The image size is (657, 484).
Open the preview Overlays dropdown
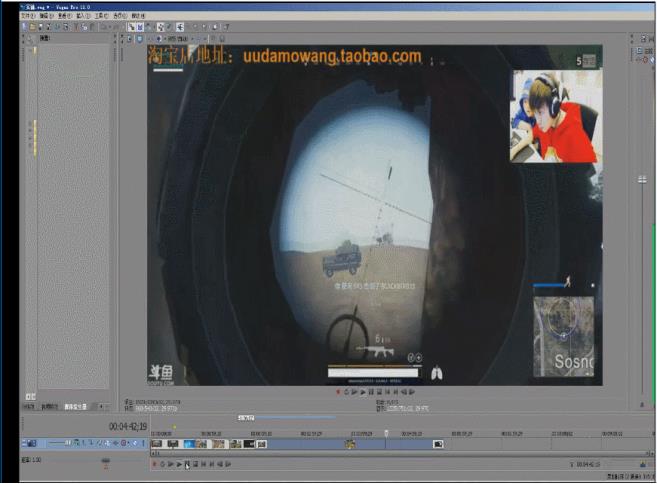point(198,39)
